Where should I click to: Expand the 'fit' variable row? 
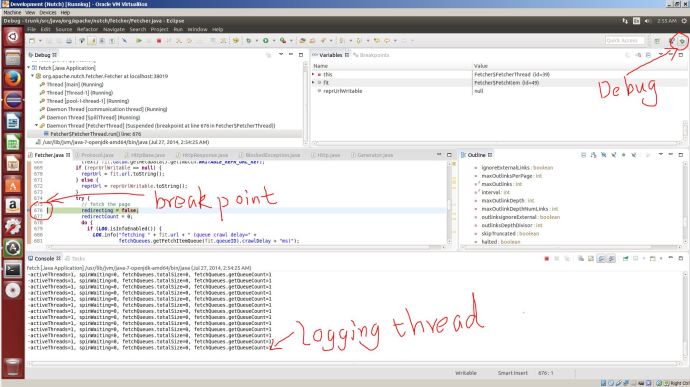click(x=313, y=82)
